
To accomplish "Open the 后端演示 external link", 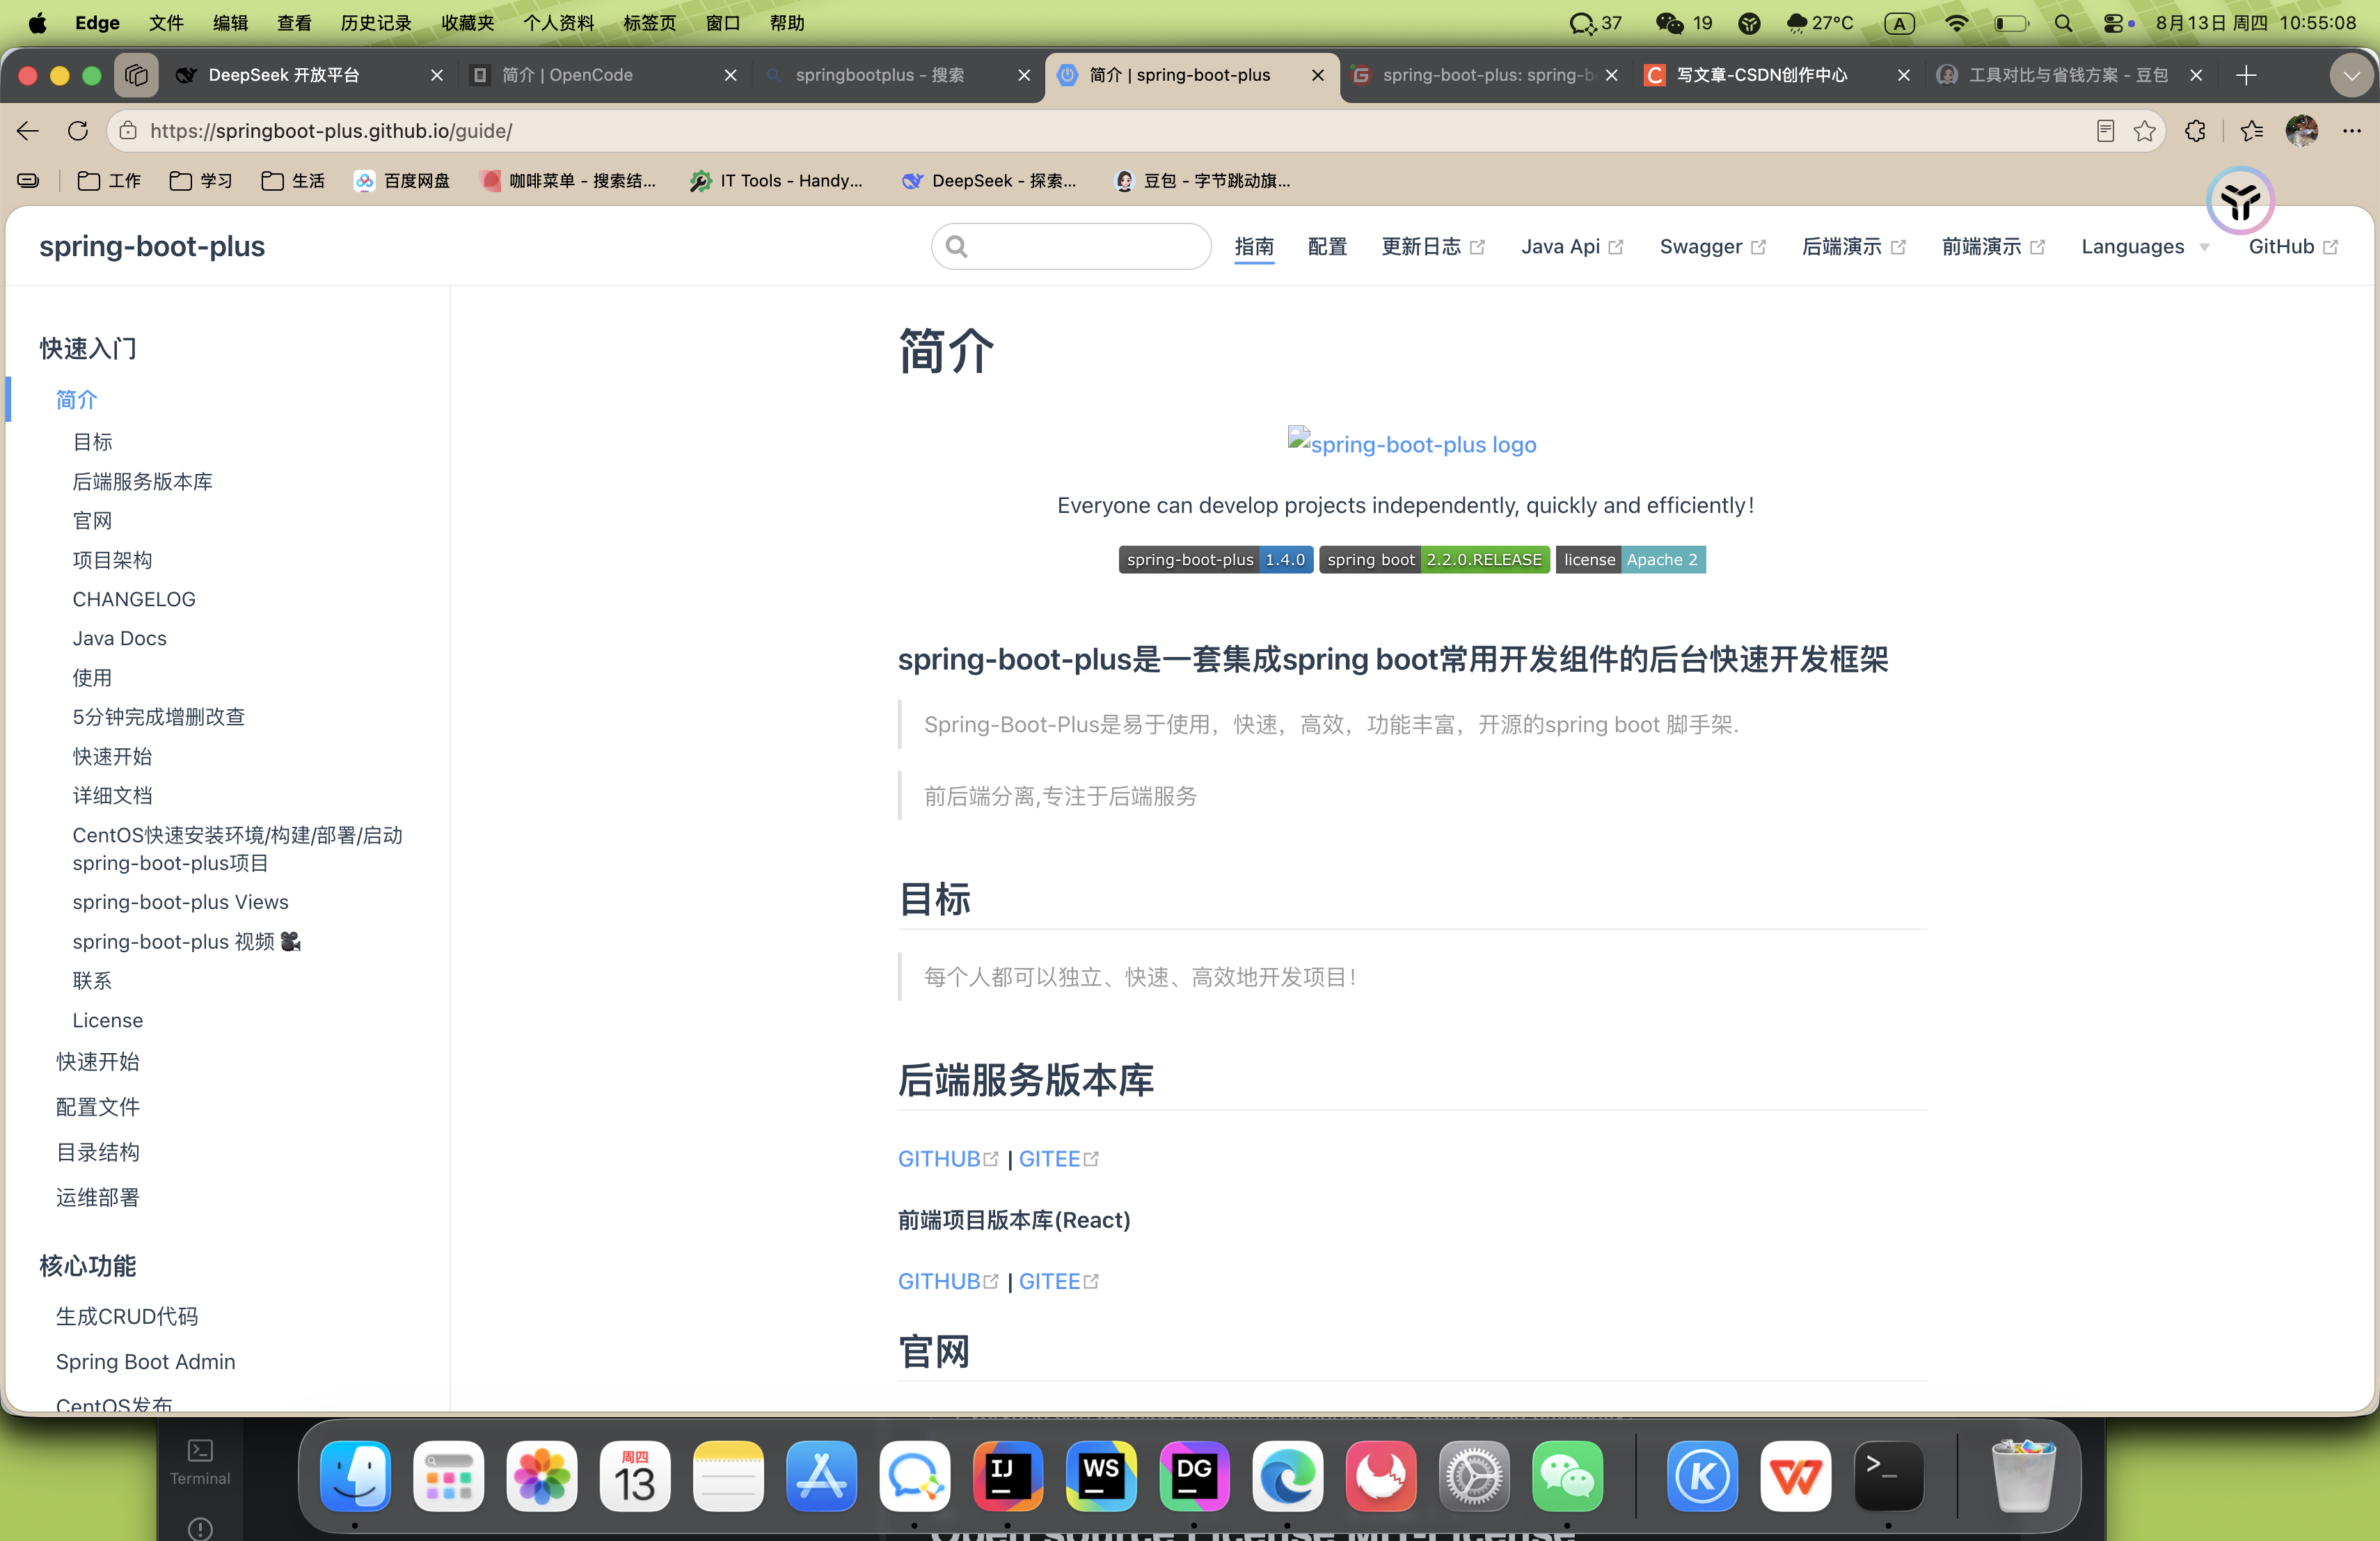I will click(1853, 247).
